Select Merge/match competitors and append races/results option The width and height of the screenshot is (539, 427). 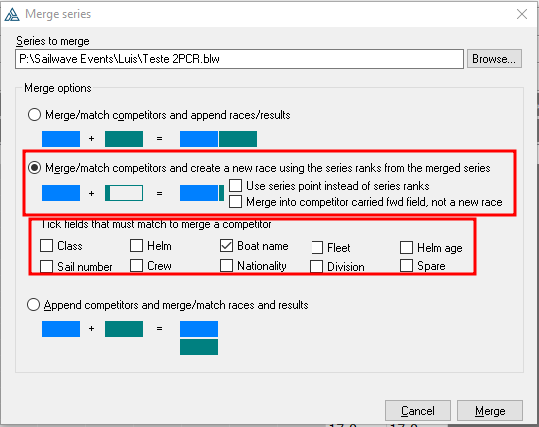click(34, 115)
